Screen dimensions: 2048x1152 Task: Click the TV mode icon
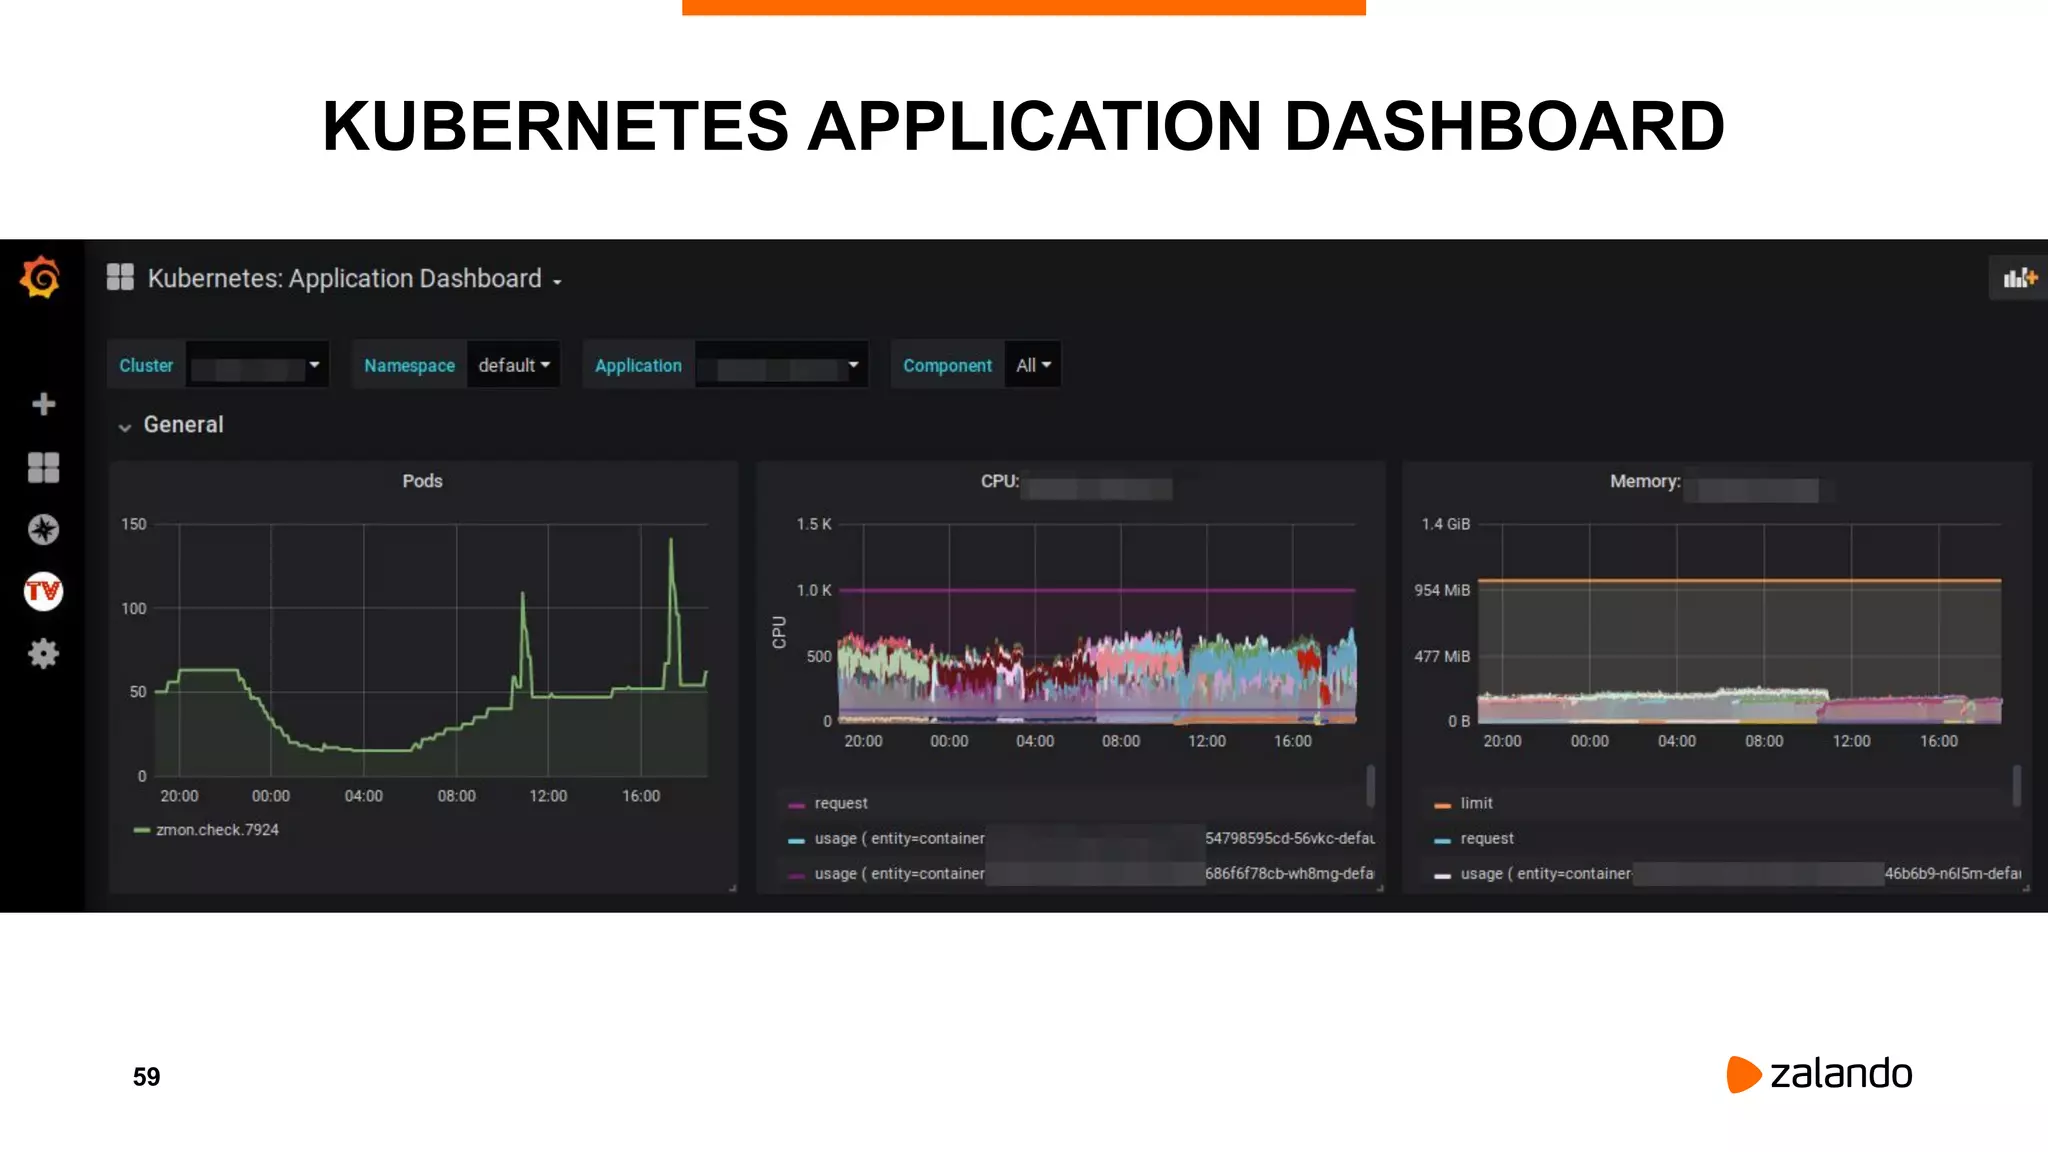point(43,592)
